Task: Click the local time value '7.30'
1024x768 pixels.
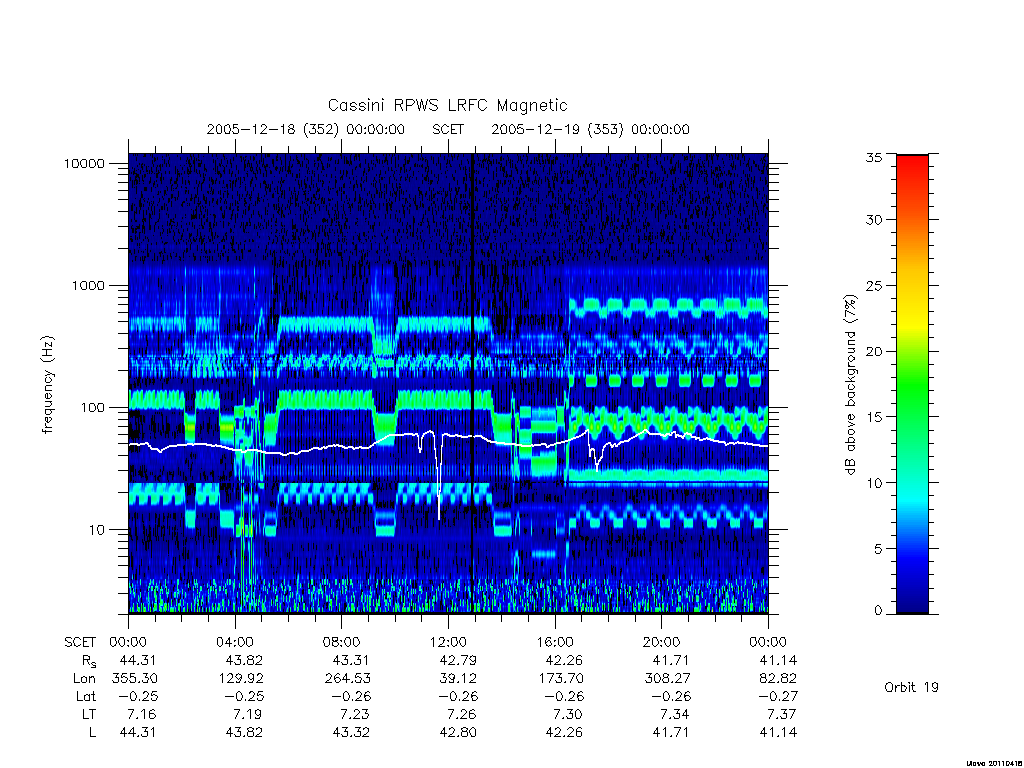Action: (568, 715)
